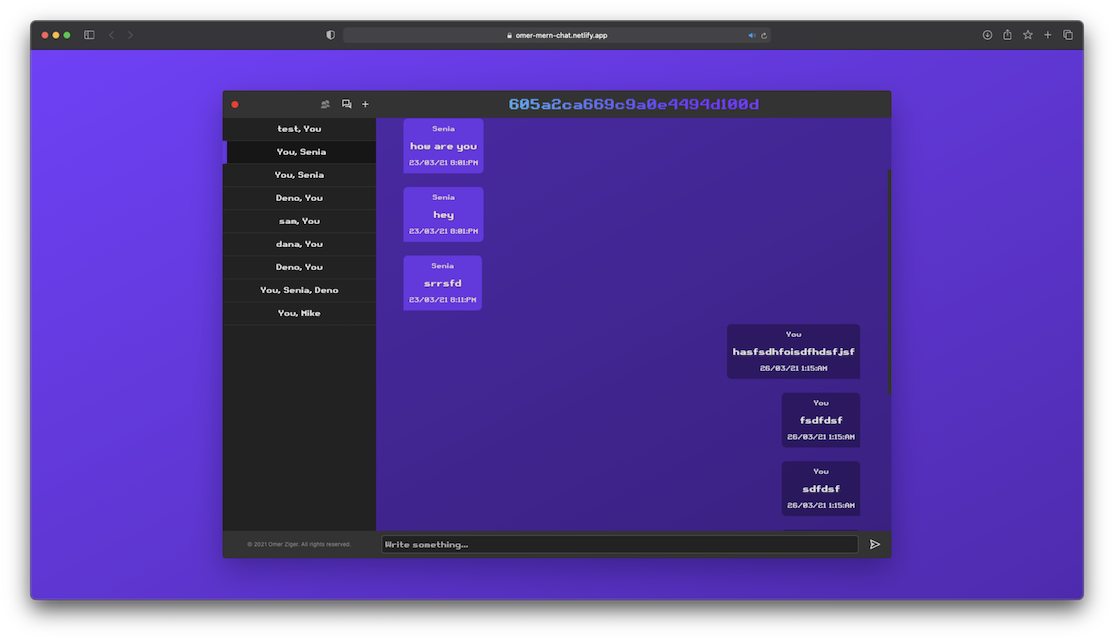Viewport: 1114px width, 640px height.
Task: Open the "sam, You" chat
Action: (299, 221)
